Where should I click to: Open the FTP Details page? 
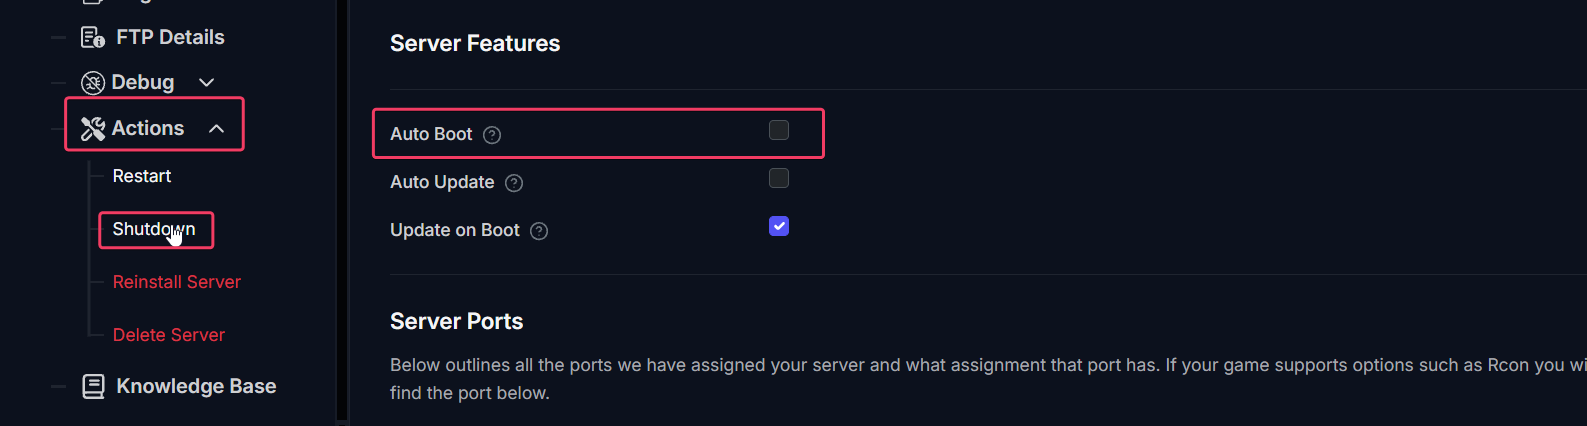click(170, 37)
